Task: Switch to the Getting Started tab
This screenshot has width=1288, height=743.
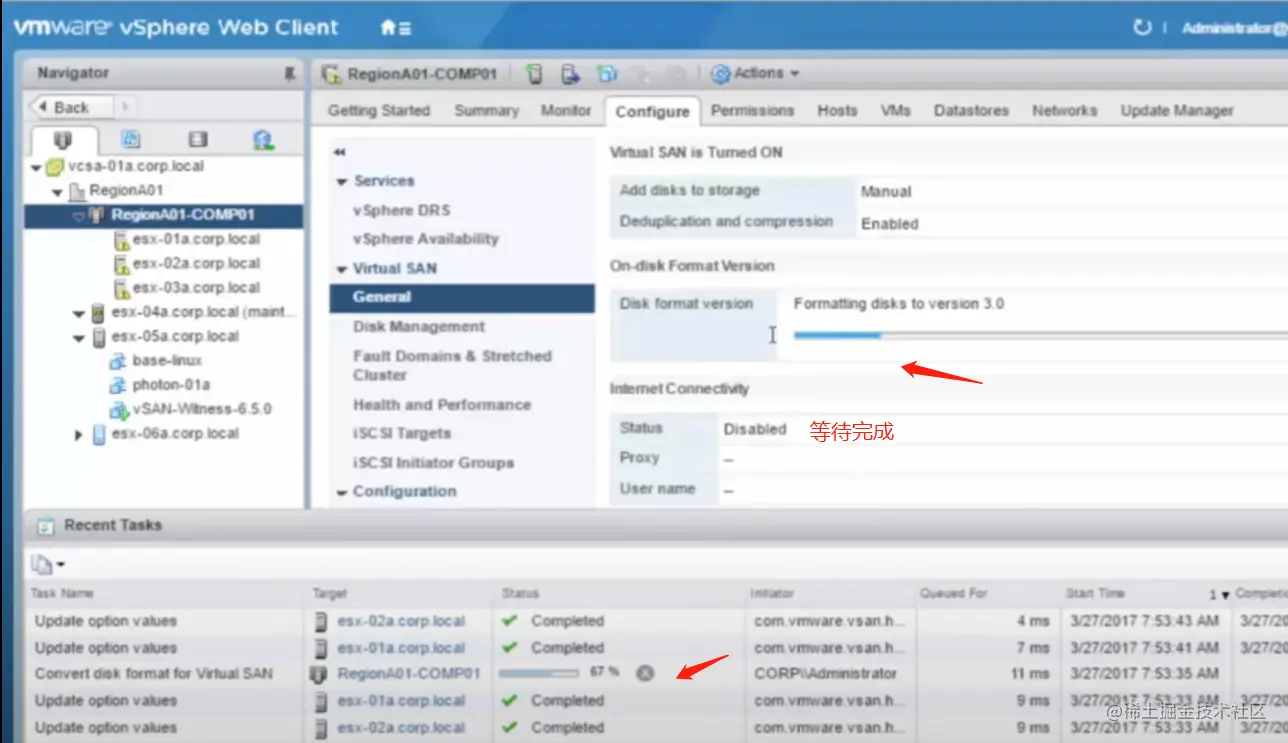Action: click(379, 111)
